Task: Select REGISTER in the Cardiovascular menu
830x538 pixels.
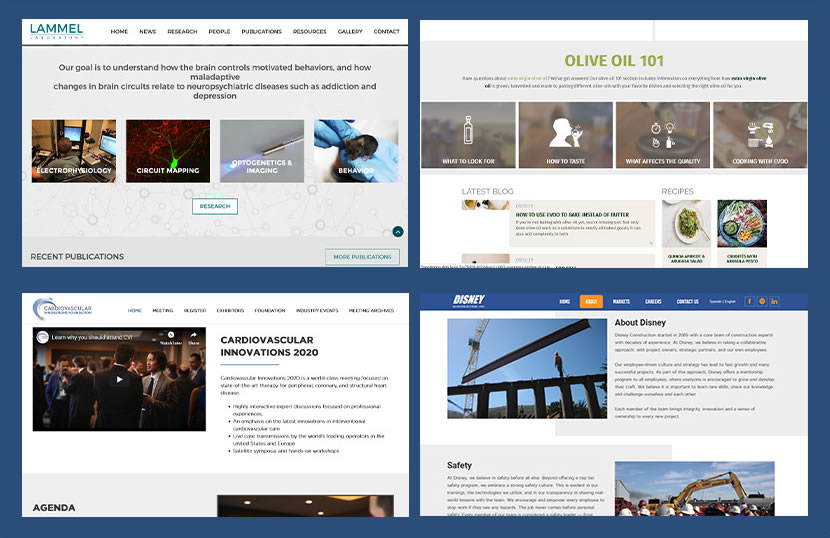Action: 195,310
